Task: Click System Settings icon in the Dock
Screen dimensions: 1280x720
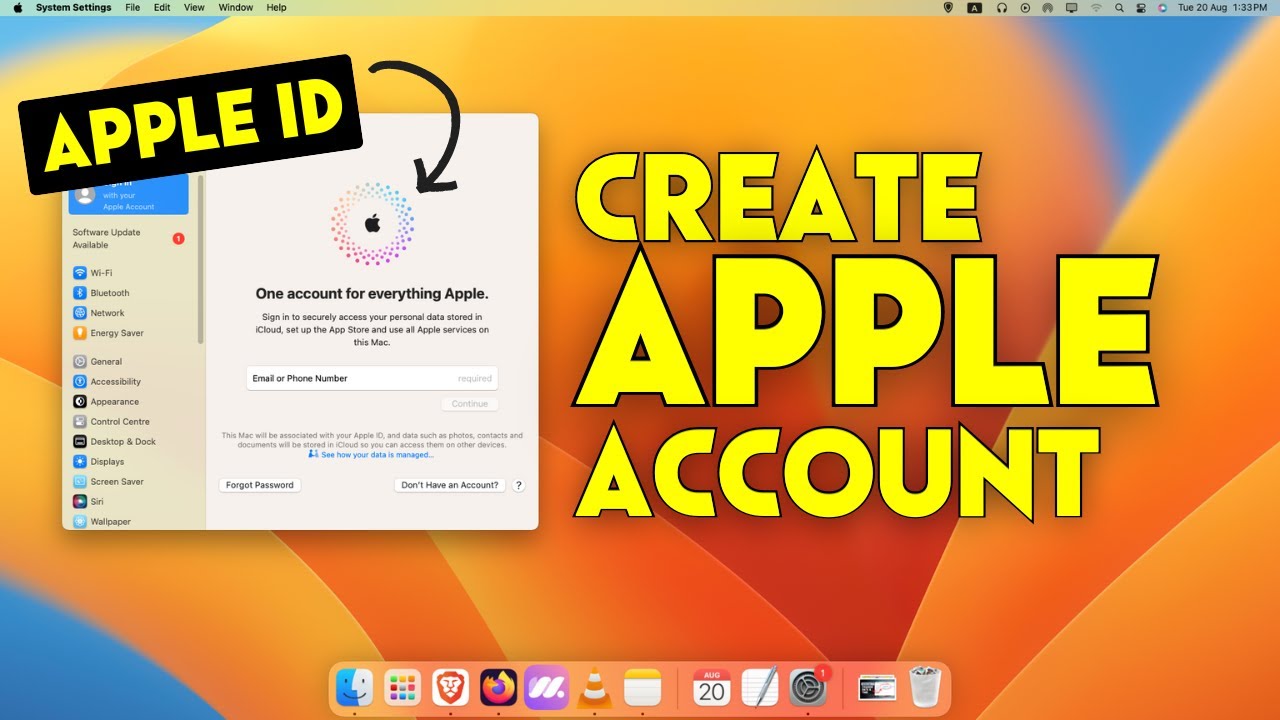Action: (808, 688)
